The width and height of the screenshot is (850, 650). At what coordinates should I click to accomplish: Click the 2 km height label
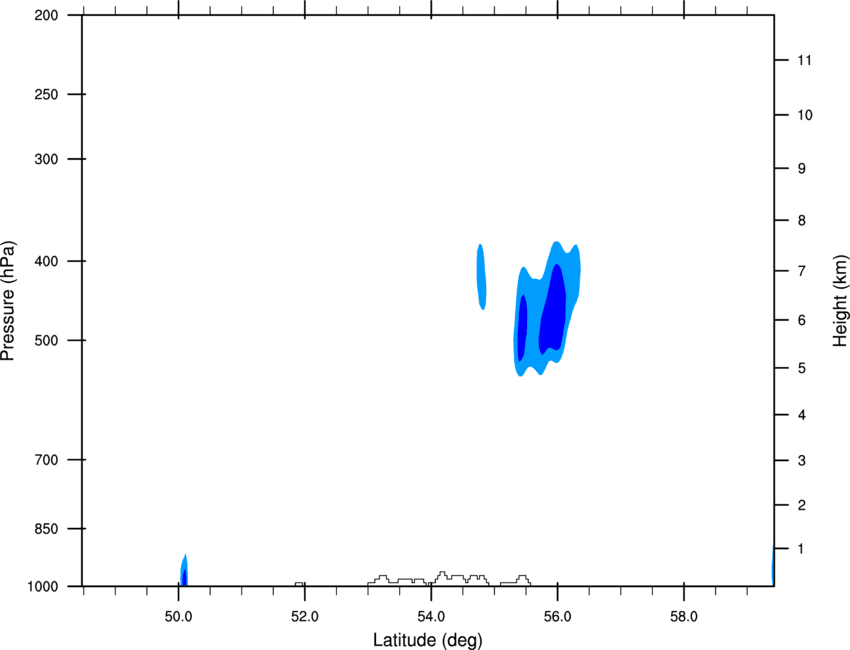tap(801, 505)
